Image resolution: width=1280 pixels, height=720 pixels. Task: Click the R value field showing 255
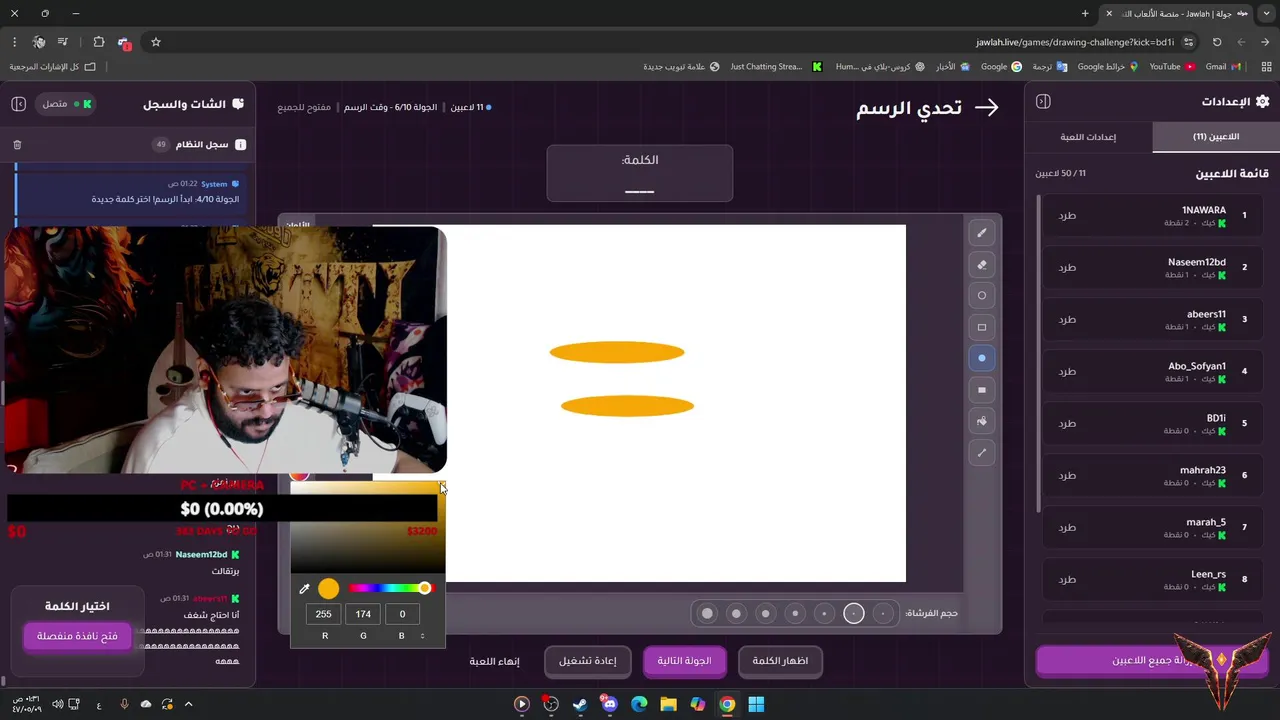[x=323, y=614]
